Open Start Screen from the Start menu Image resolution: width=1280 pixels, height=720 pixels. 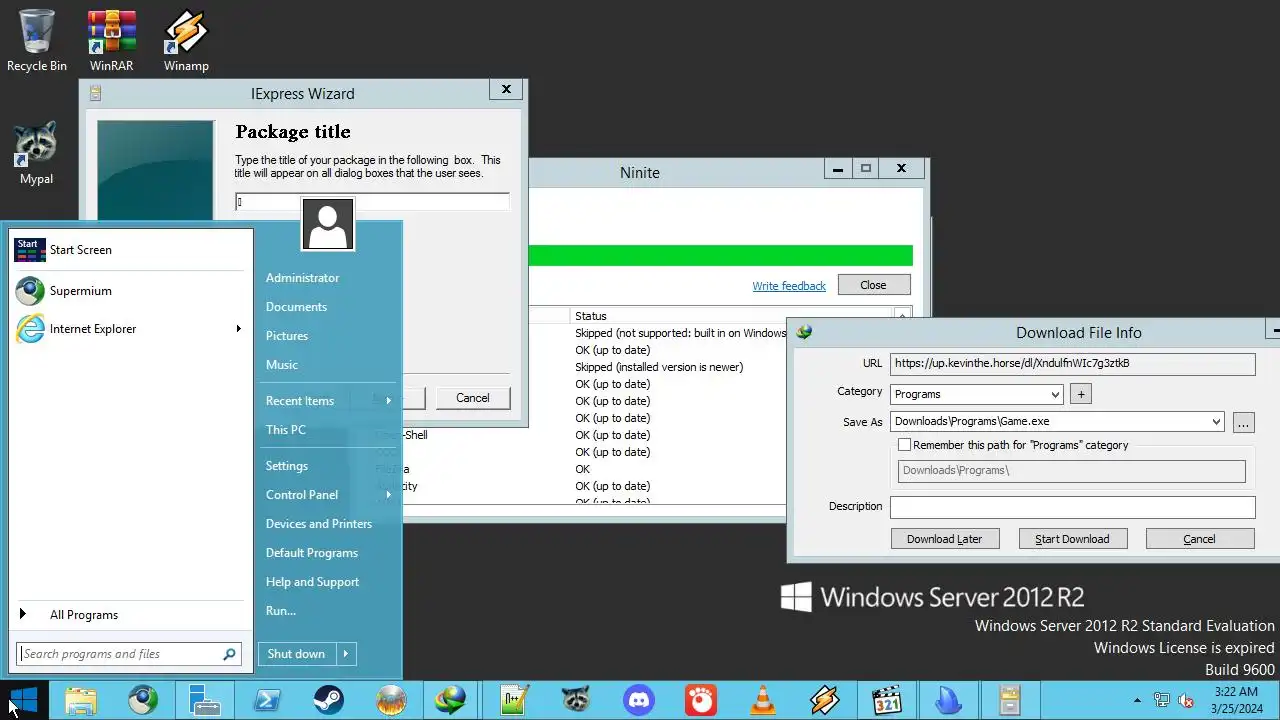tap(130, 250)
